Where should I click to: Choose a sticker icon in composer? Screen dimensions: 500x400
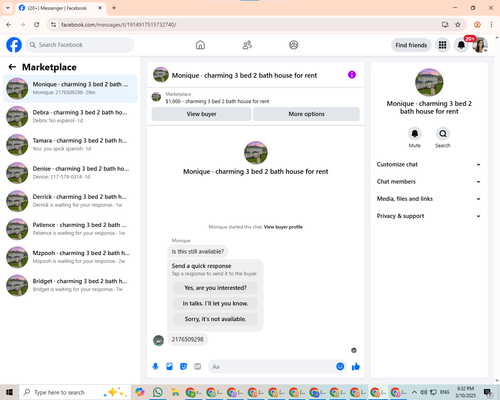pos(183,367)
